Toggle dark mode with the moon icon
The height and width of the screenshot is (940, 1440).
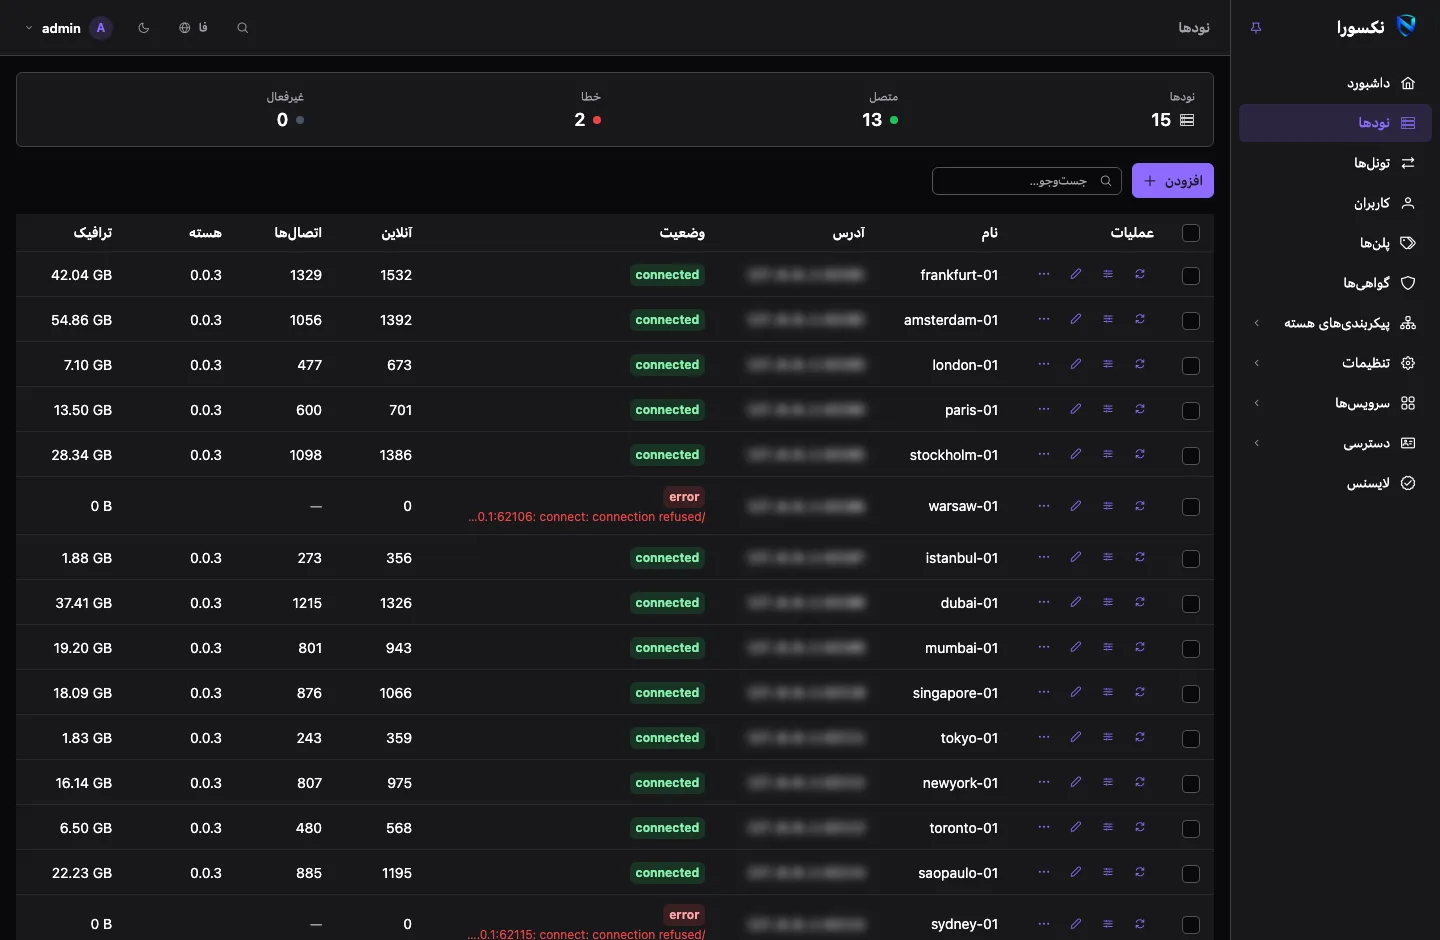pos(144,28)
